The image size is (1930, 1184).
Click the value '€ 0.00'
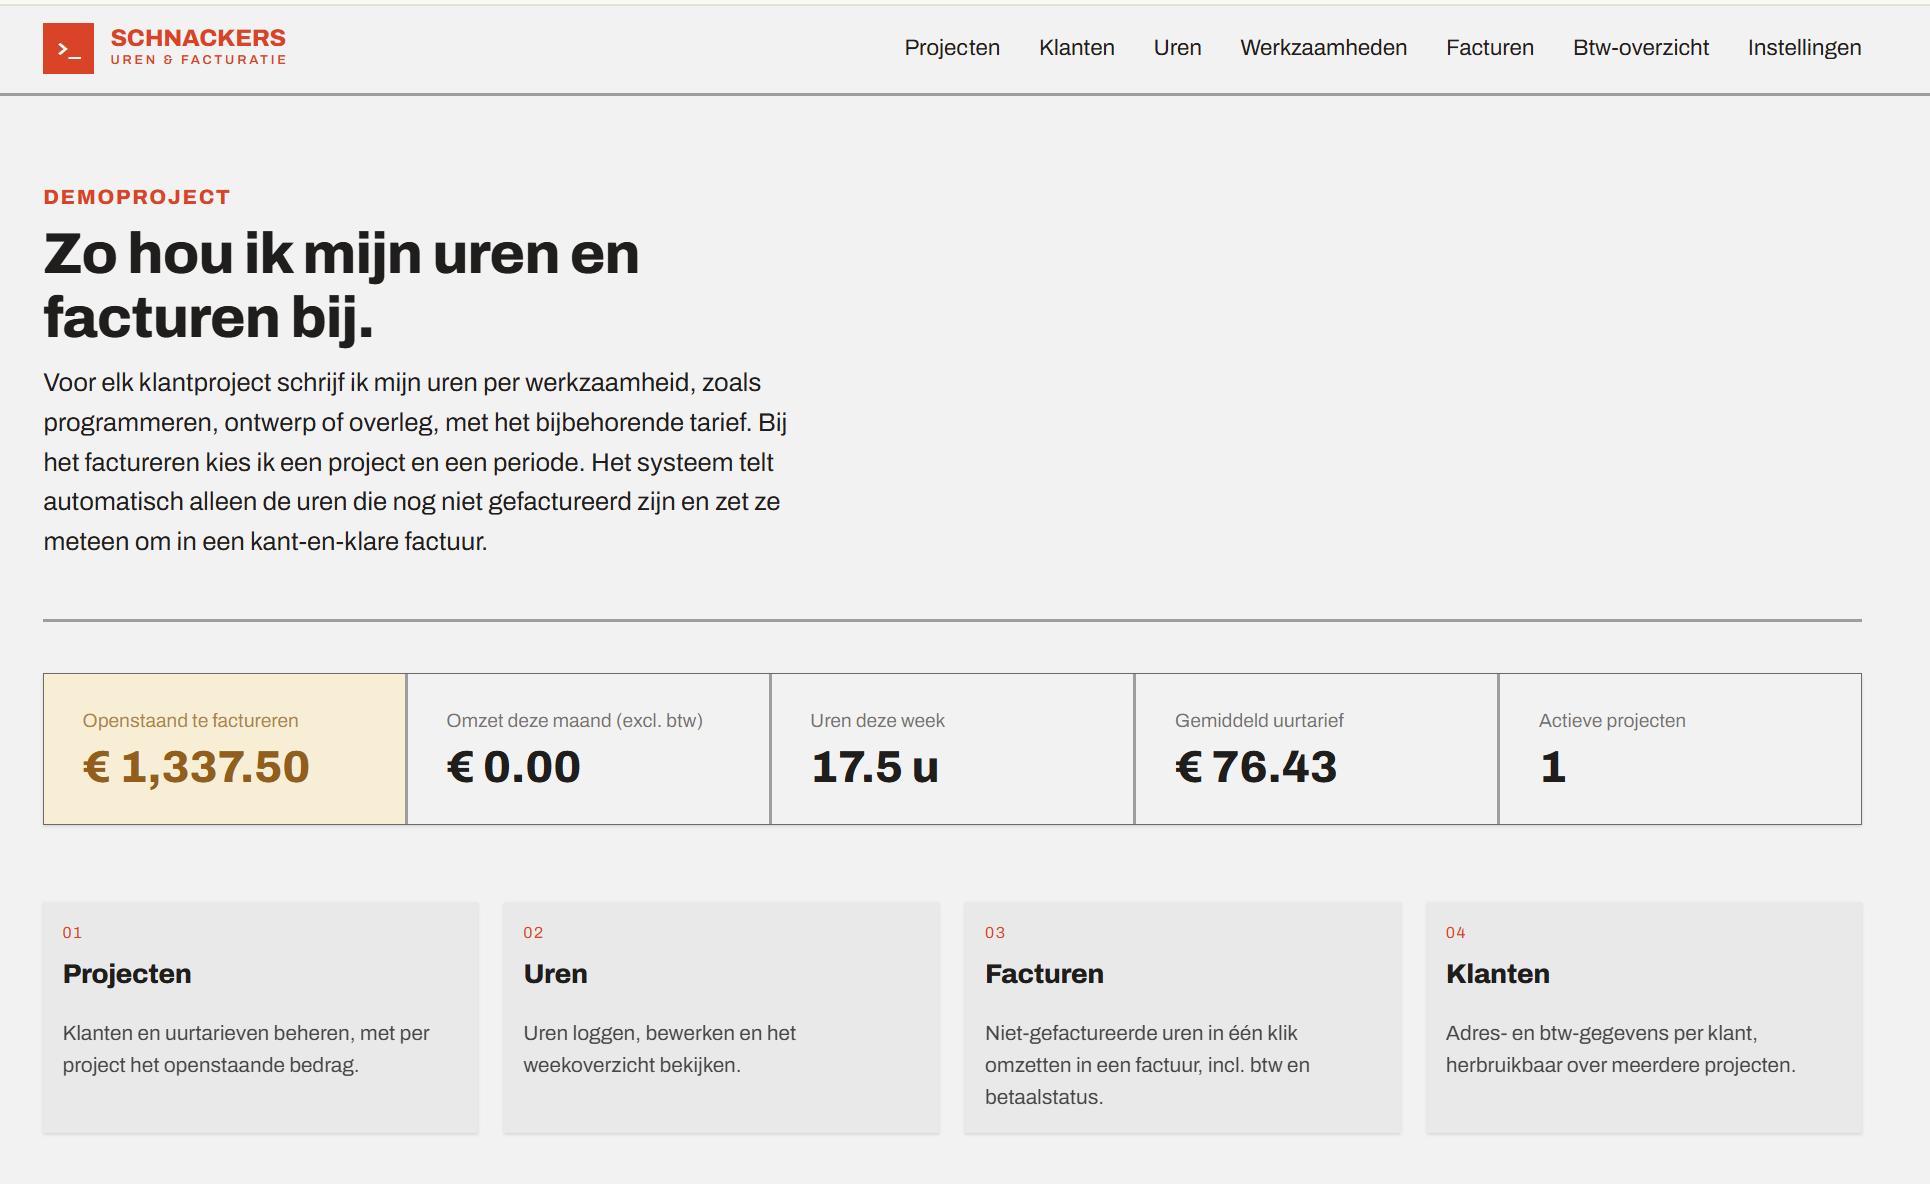(513, 767)
